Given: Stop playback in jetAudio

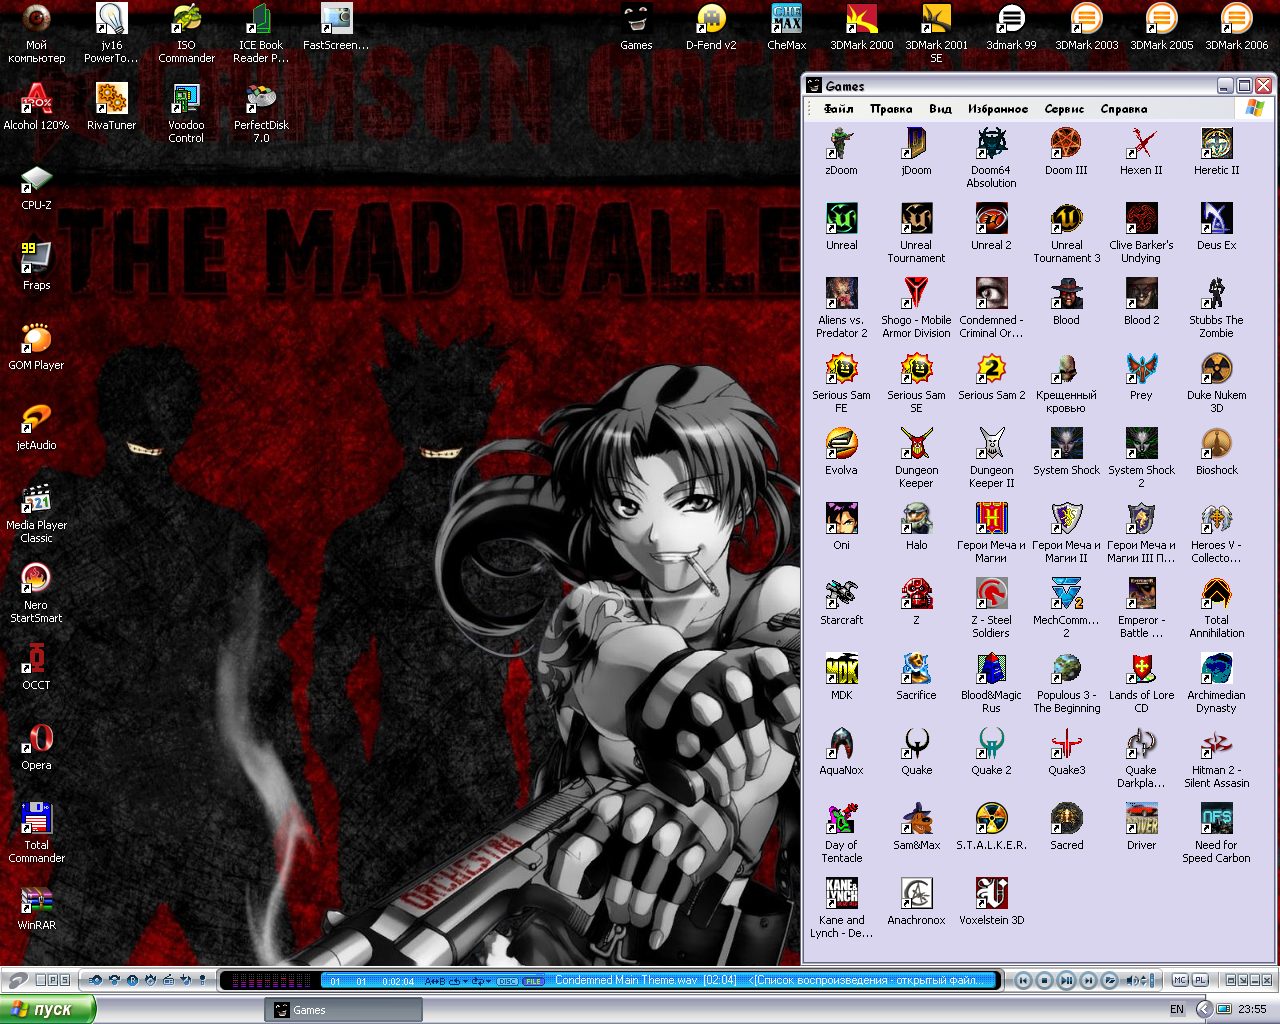Looking at the screenshot, I should pos(1044,981).
